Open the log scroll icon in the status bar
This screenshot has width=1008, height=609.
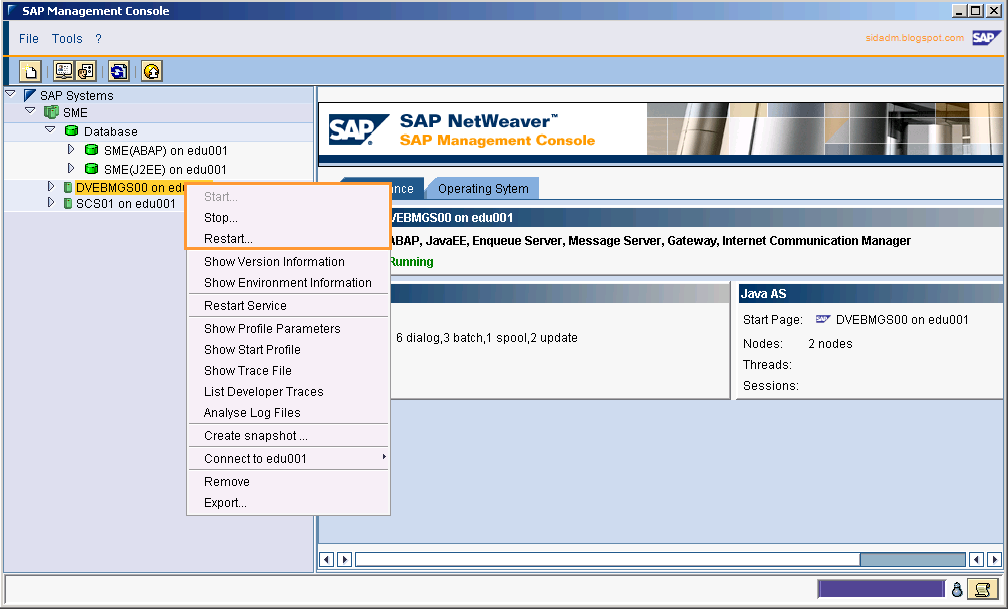(x=982, y=589)
